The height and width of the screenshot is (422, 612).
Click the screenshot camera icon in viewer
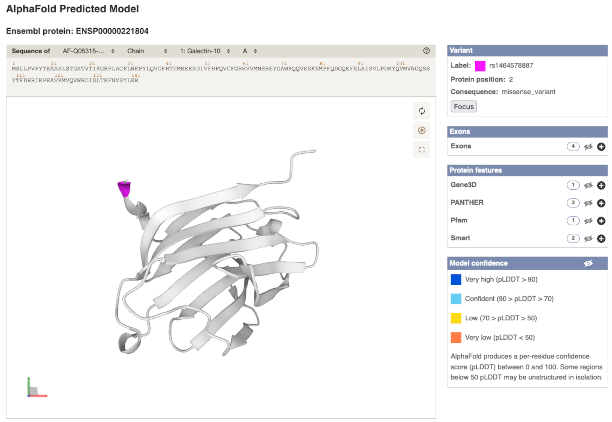coord(422,130)
